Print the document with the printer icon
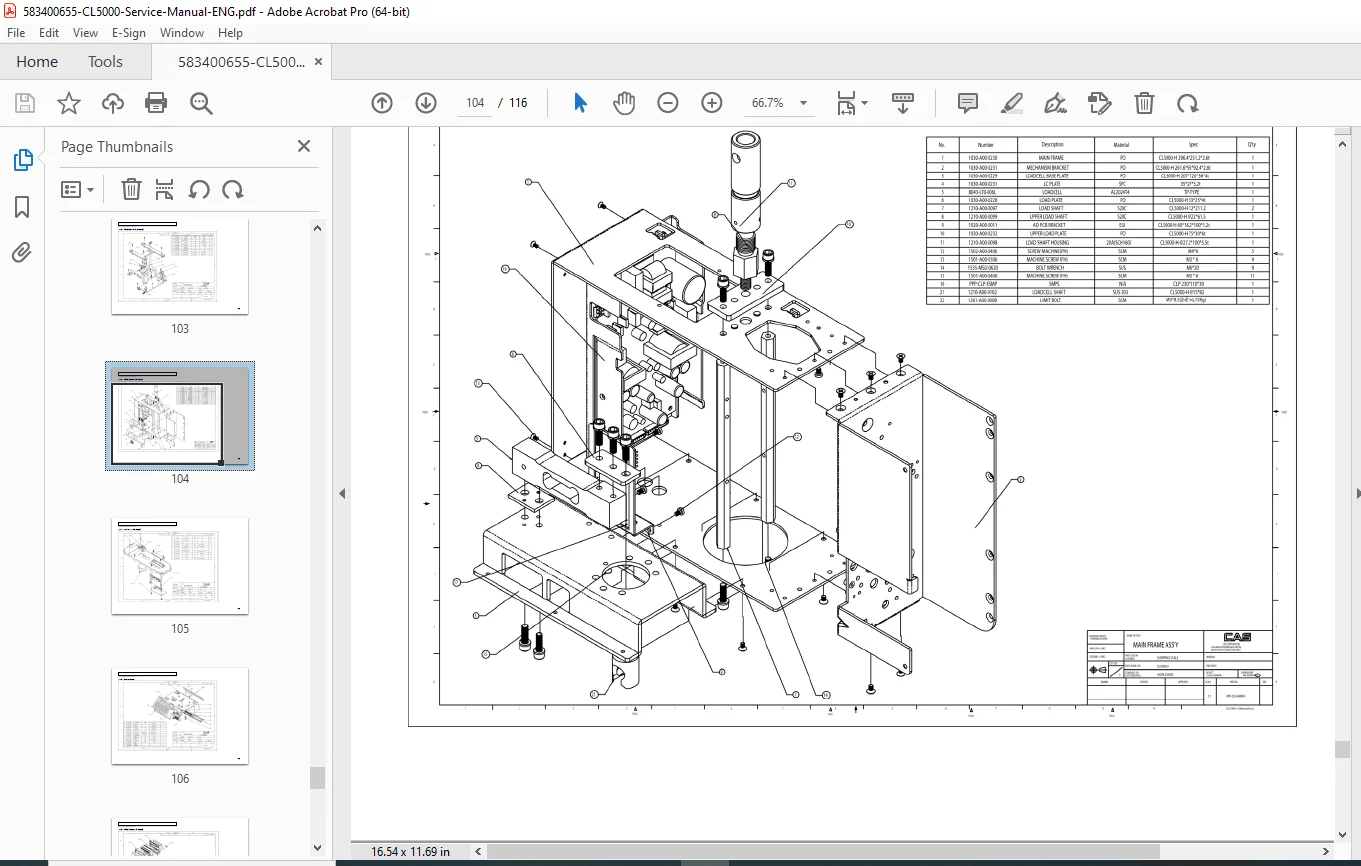 coord(156,103)
